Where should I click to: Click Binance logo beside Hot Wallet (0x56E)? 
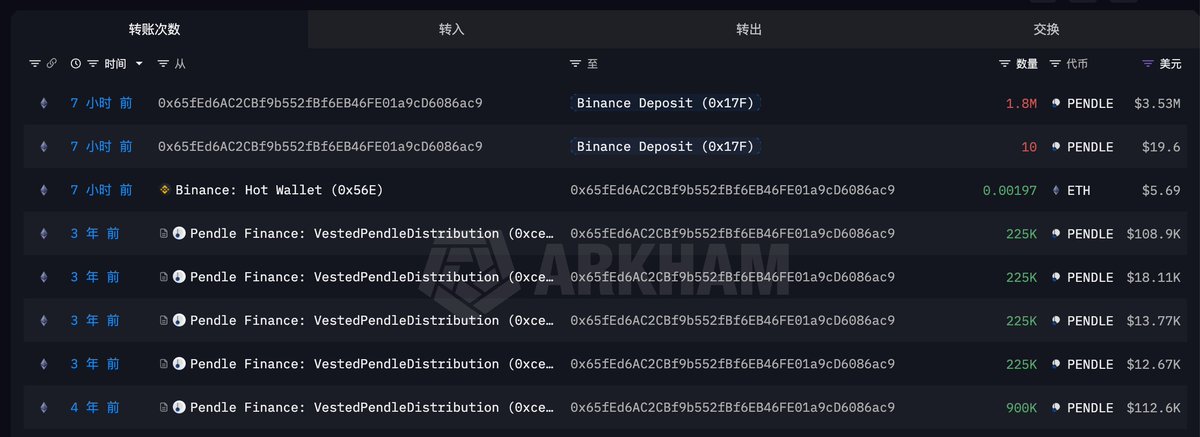coord(165,190)
